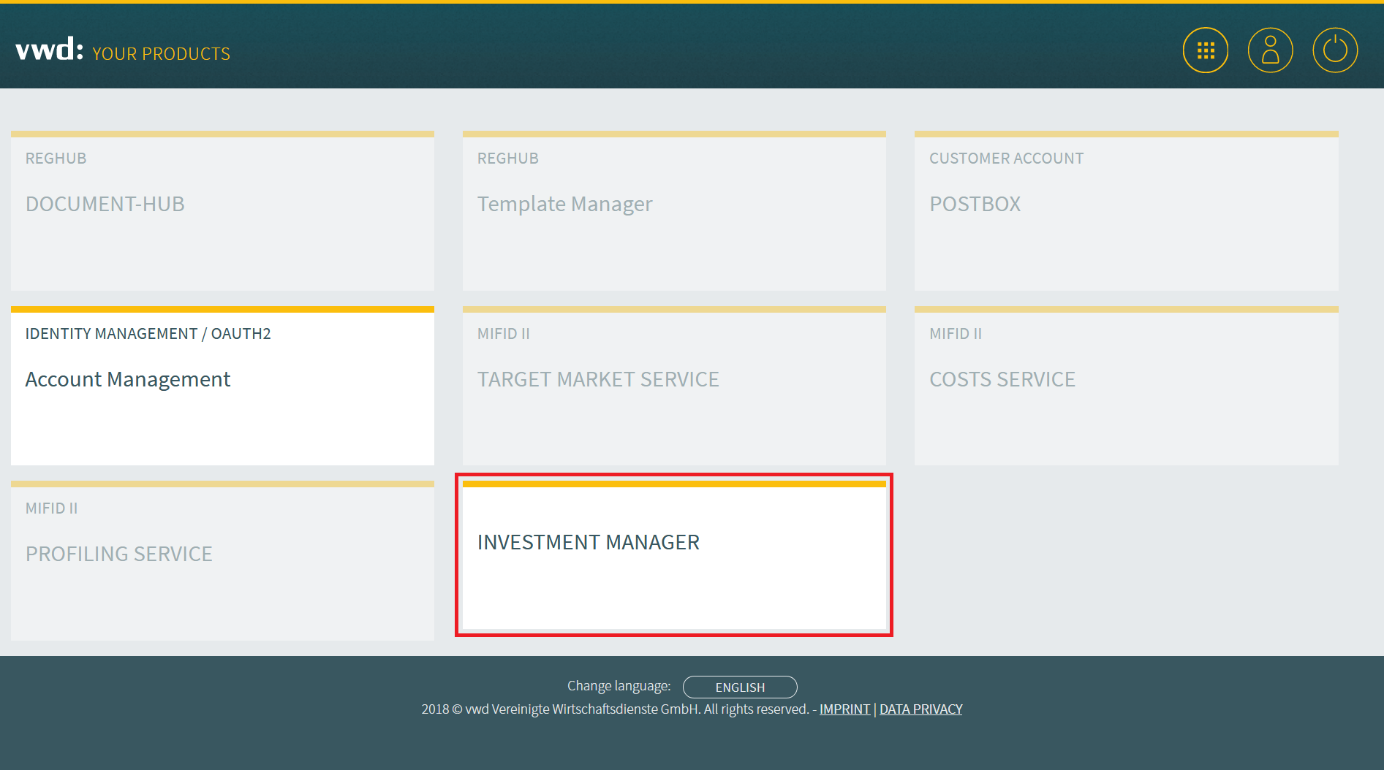This screenshot has height=770, width=1384.
Task: Click the CUSTOMER ACCOUNT heading
Action: click(x=1006, y=158)
